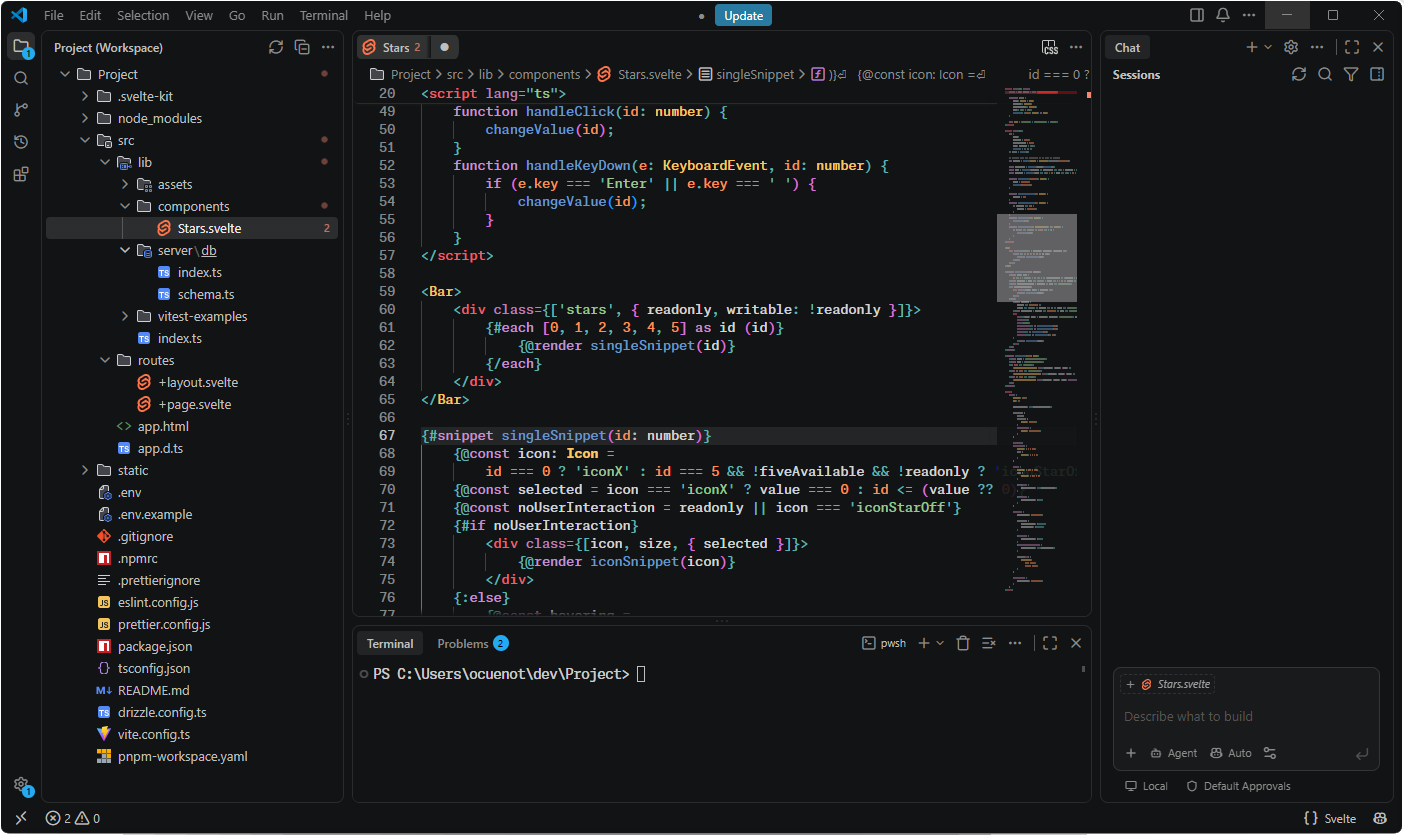
Task: Open the CSS icon action in editor toolbar
Action: [1049, 47]
